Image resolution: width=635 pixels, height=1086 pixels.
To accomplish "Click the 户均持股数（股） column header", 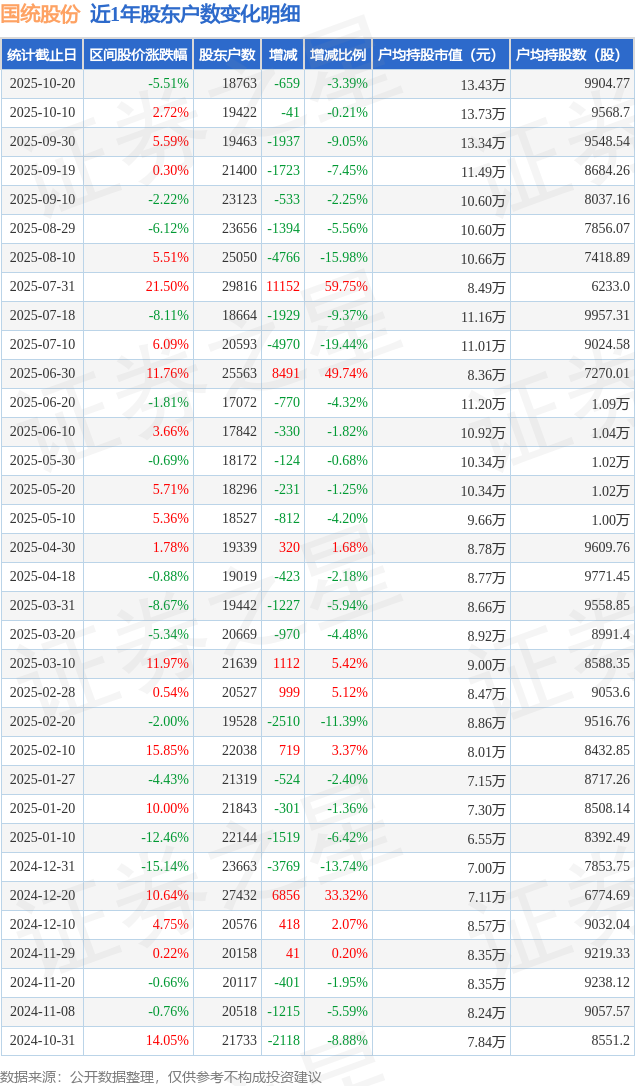I will (x=571, y=55).
